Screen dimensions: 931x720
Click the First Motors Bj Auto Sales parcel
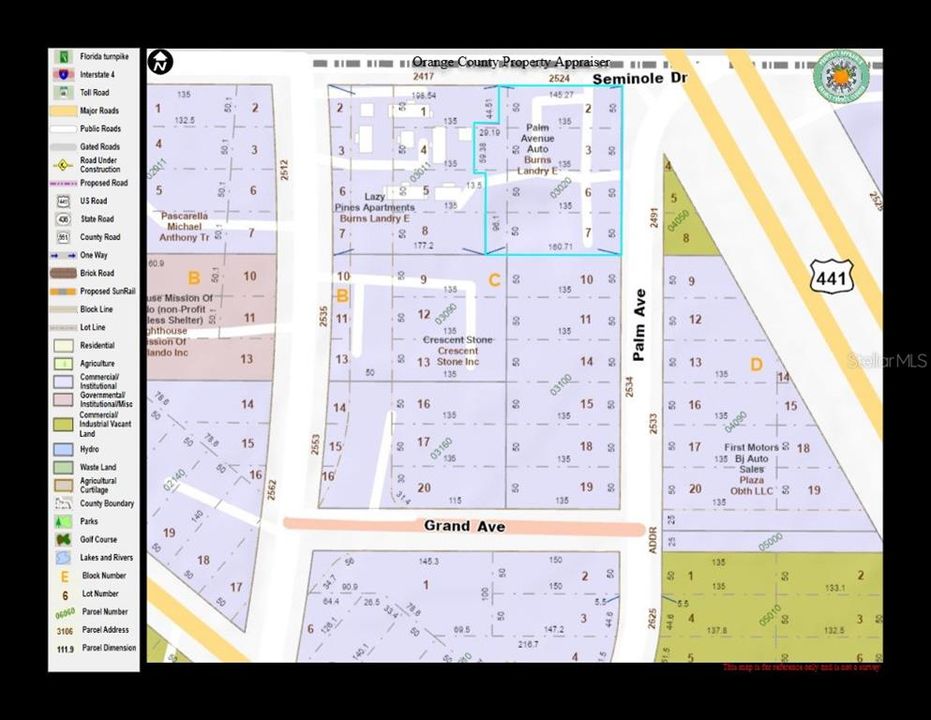pyautogui.click(x=751, y=469)
